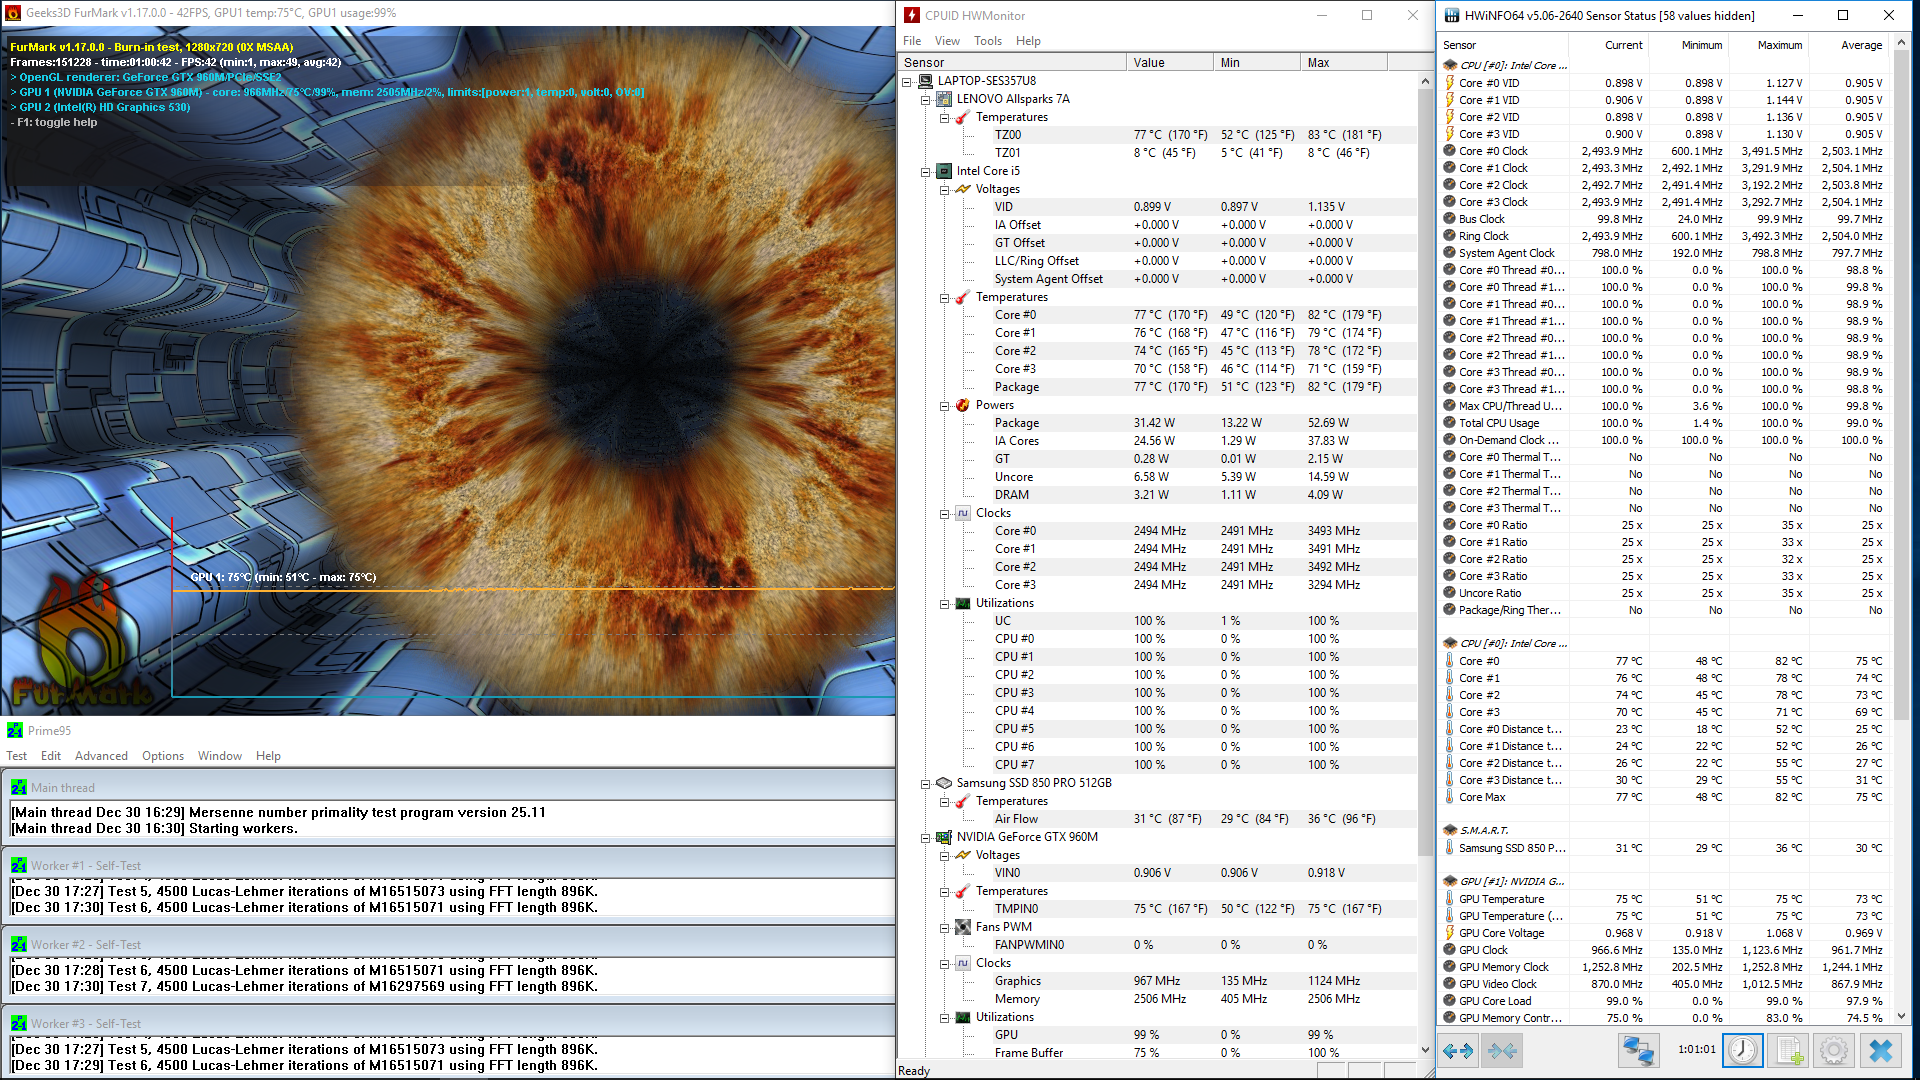Open HWiNFO remote network monitoring icon
This screenshot has height=1080, width=1920.
tap(1638, 1051)
